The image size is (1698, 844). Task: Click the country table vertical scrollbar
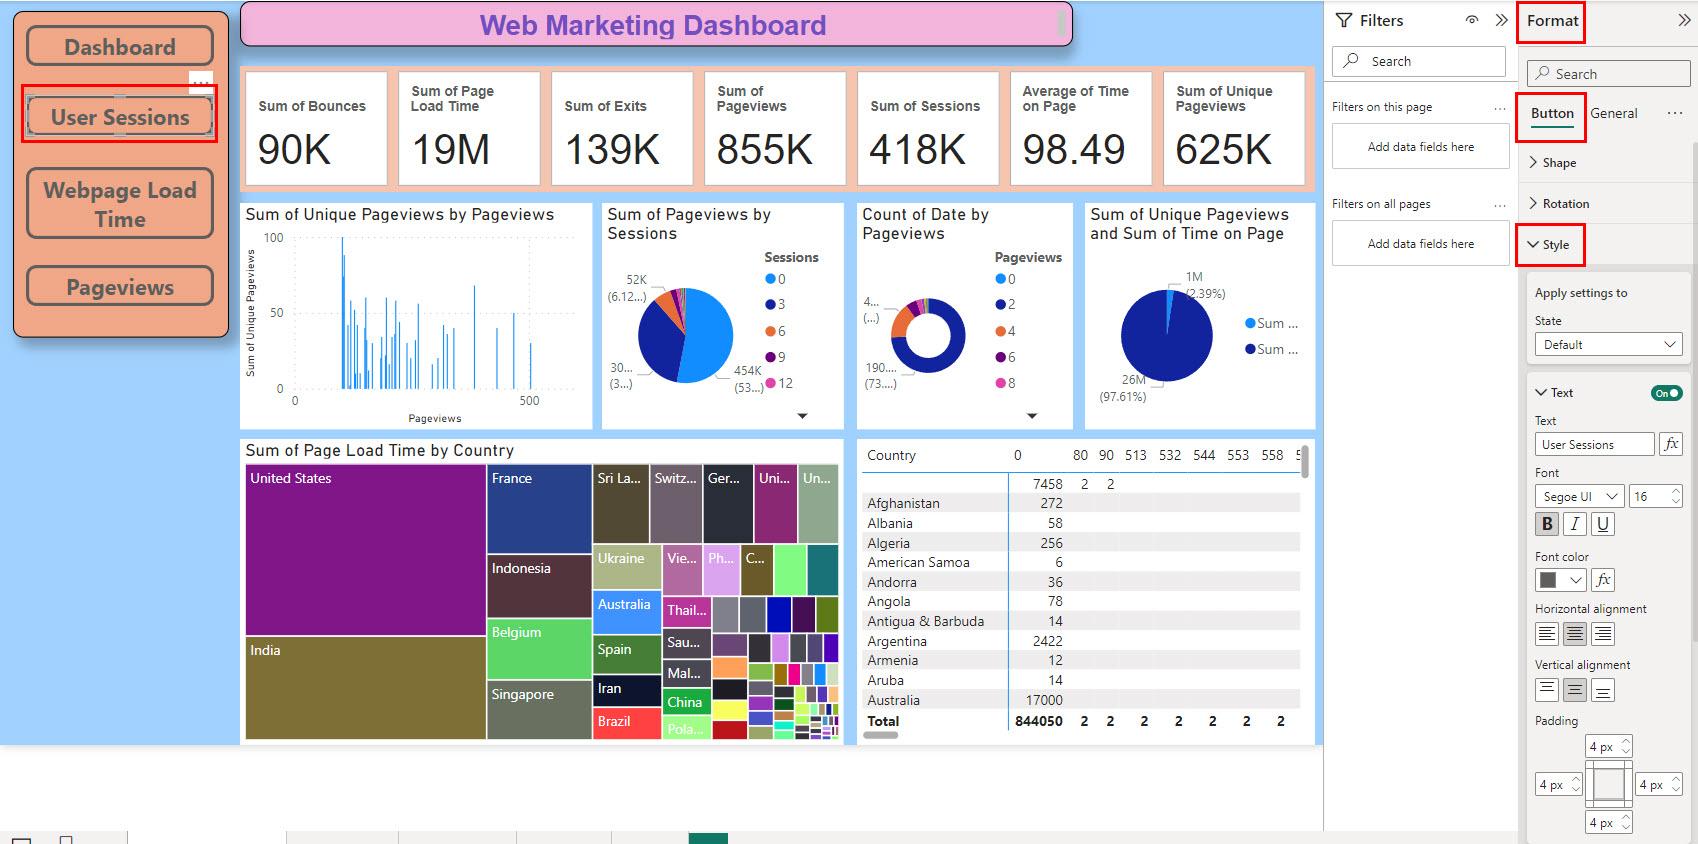[1305, 462]
